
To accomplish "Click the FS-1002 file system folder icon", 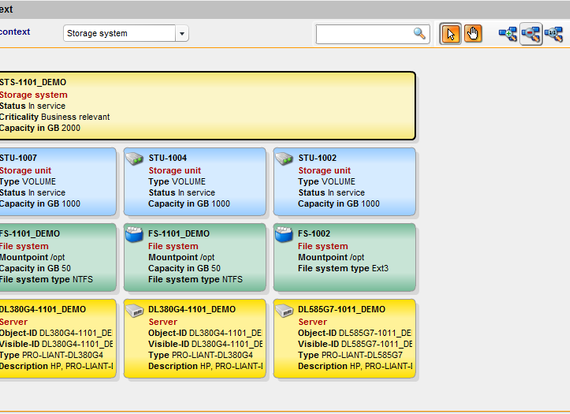I will [x=284, y=234].
